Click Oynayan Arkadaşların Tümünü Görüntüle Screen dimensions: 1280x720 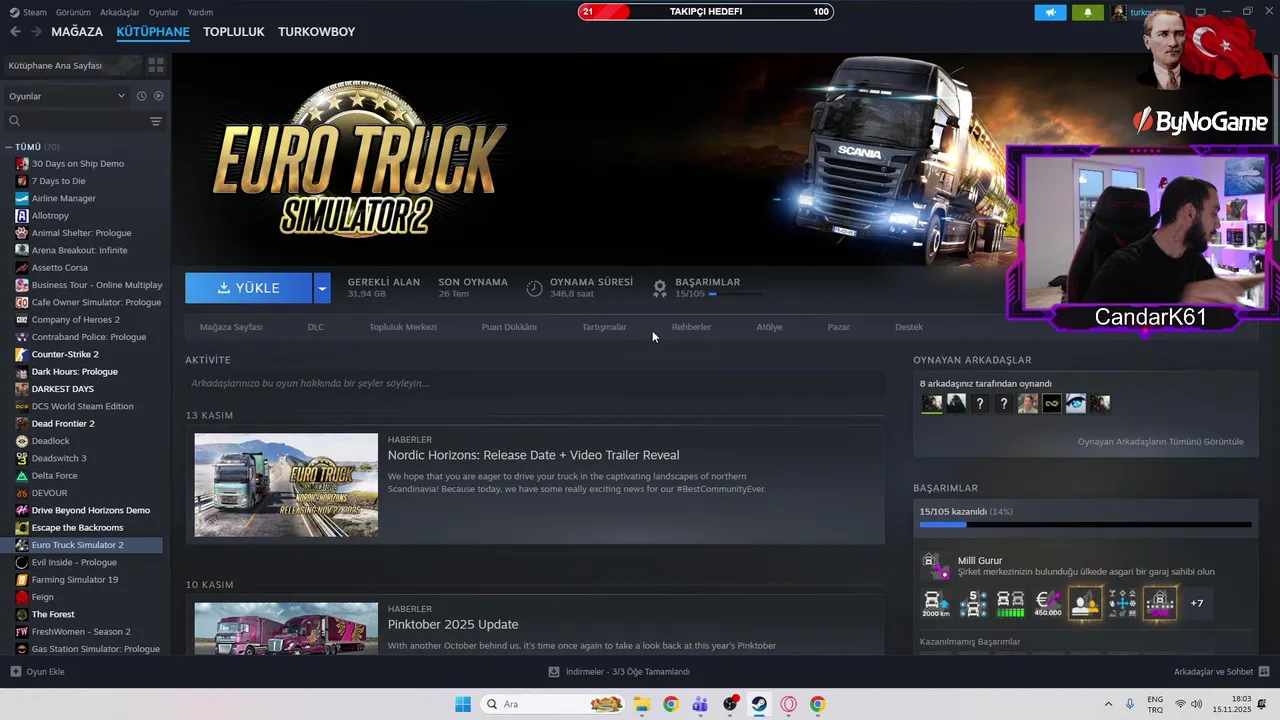(1160, 442)
